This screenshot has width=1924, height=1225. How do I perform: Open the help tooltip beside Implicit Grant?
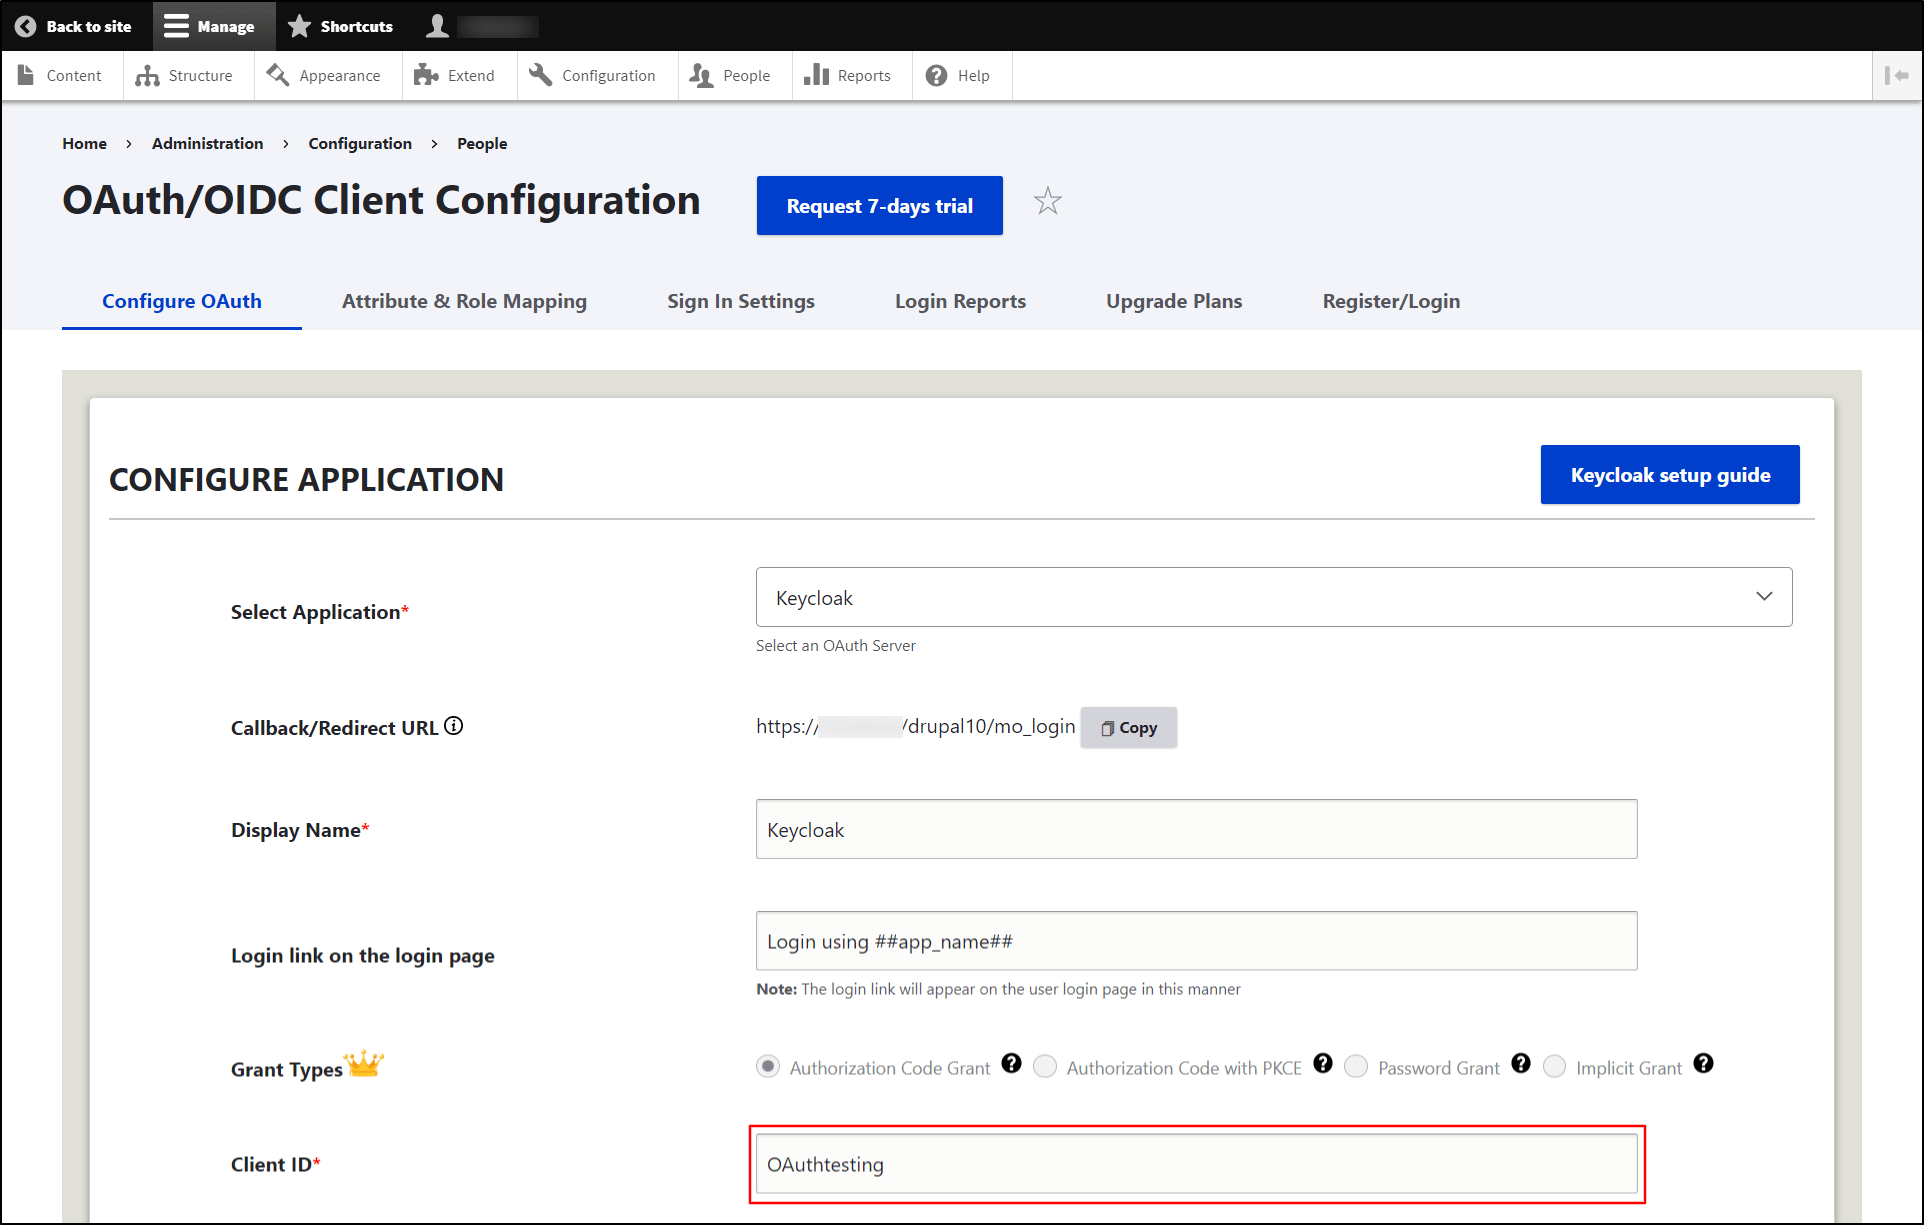click(x=1703, y=1064)
